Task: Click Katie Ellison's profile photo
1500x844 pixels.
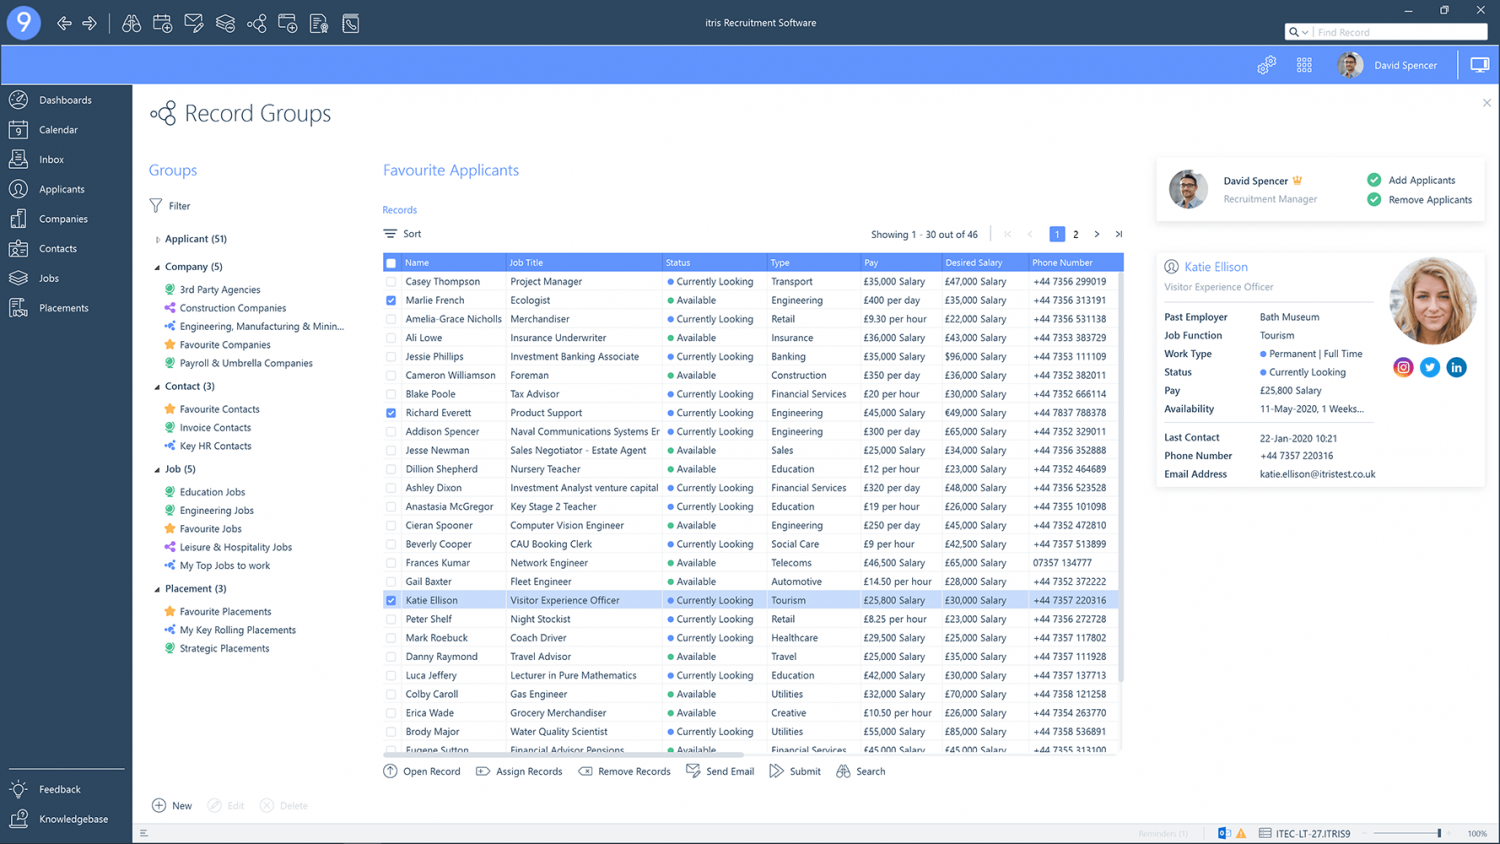Action: coord(1432,301)
